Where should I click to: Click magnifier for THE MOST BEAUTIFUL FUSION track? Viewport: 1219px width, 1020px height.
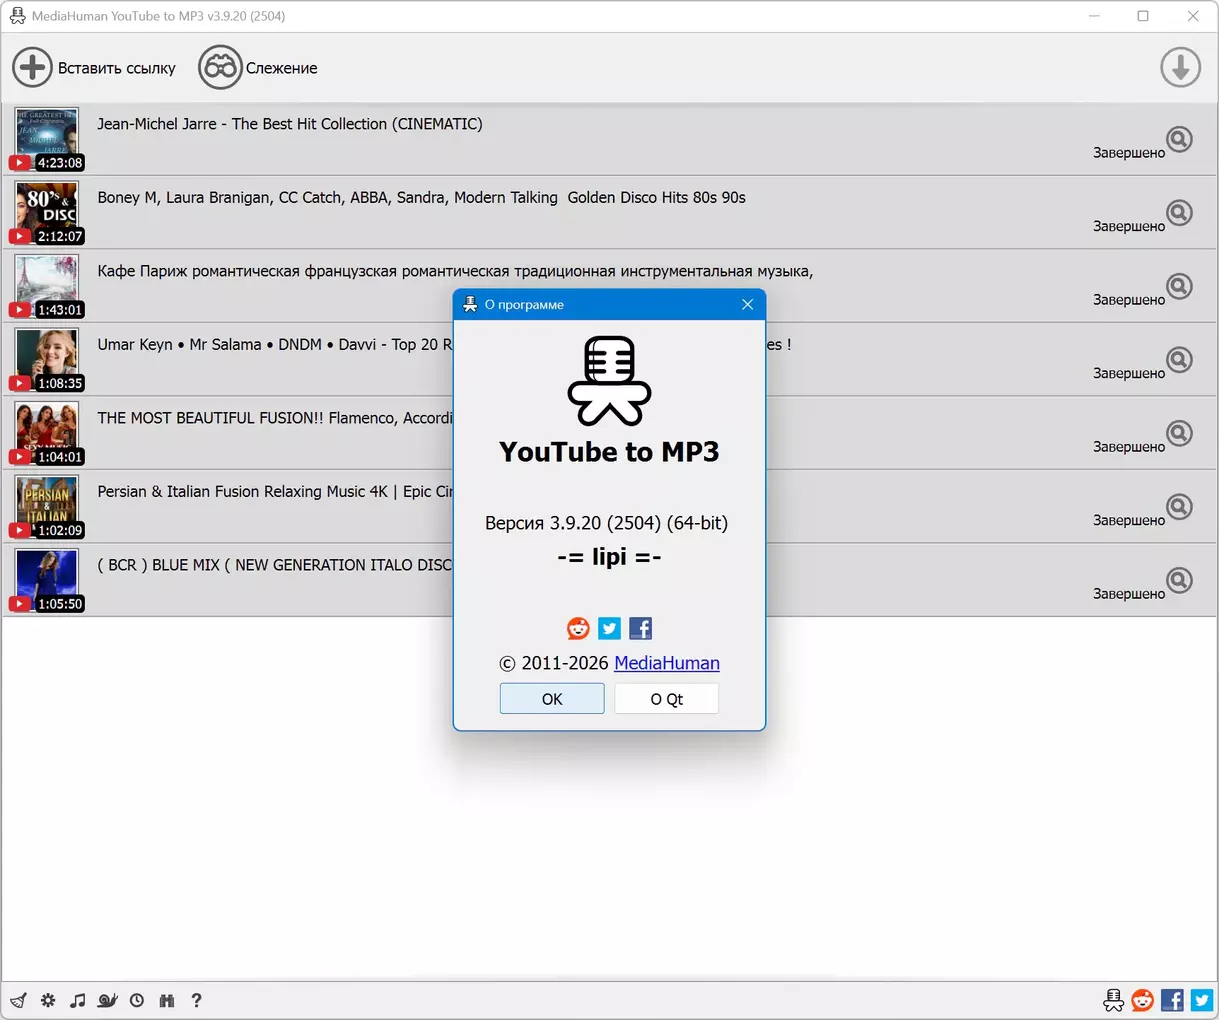[x=1180, y=433]
